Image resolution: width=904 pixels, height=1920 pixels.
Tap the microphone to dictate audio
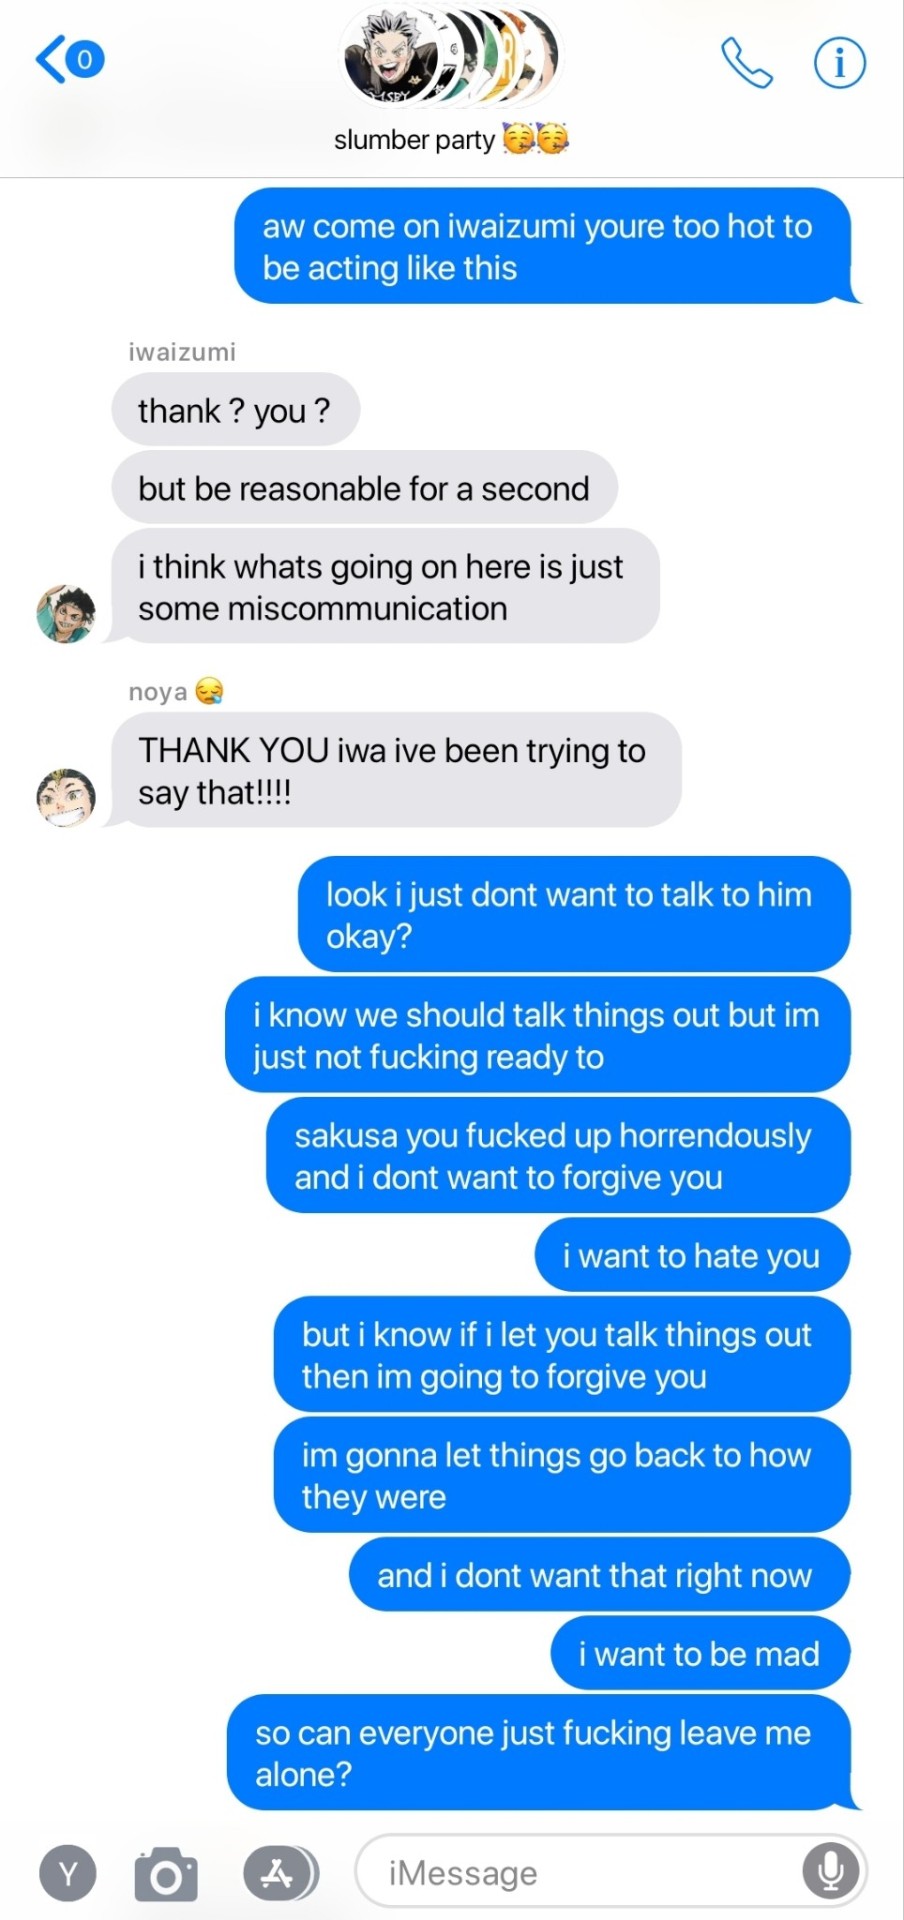(x=830, y=1872)
